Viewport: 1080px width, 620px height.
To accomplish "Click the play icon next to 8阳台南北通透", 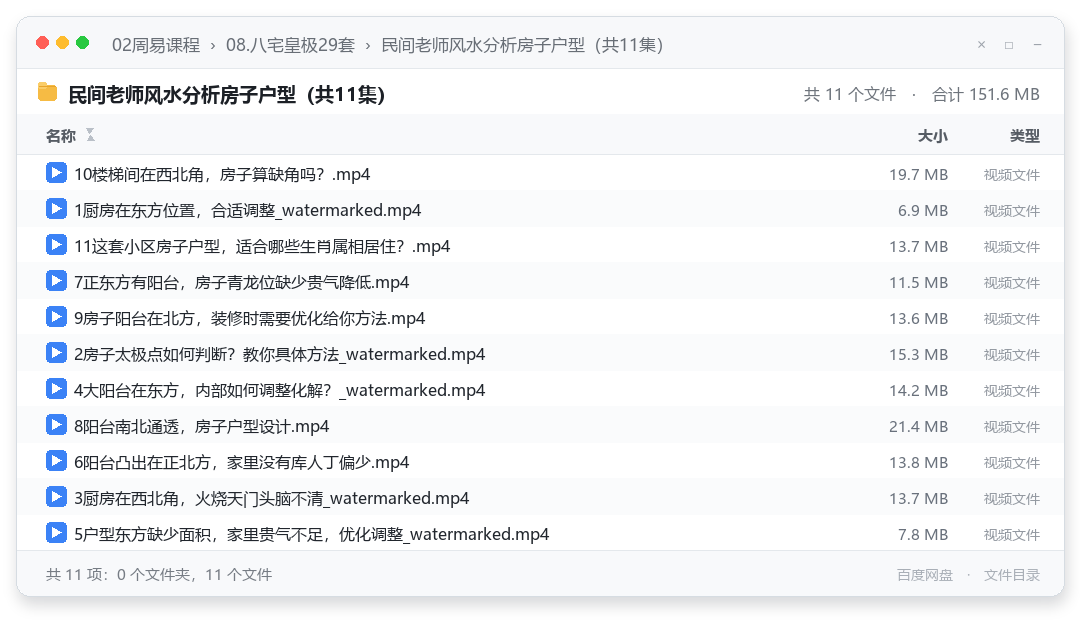I will (56, 425).
